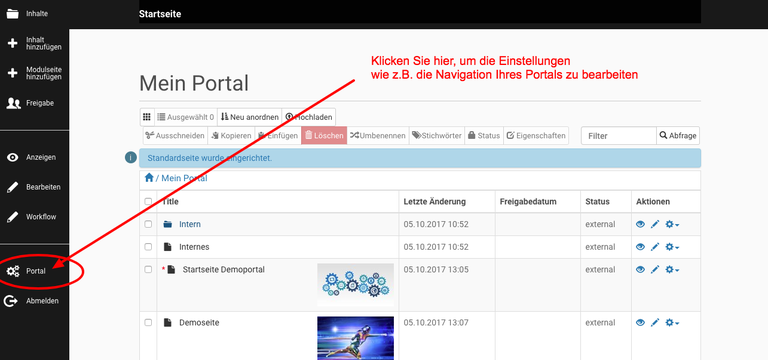
Task: Click Ausschneiden cut button
Action: (175, 136)
